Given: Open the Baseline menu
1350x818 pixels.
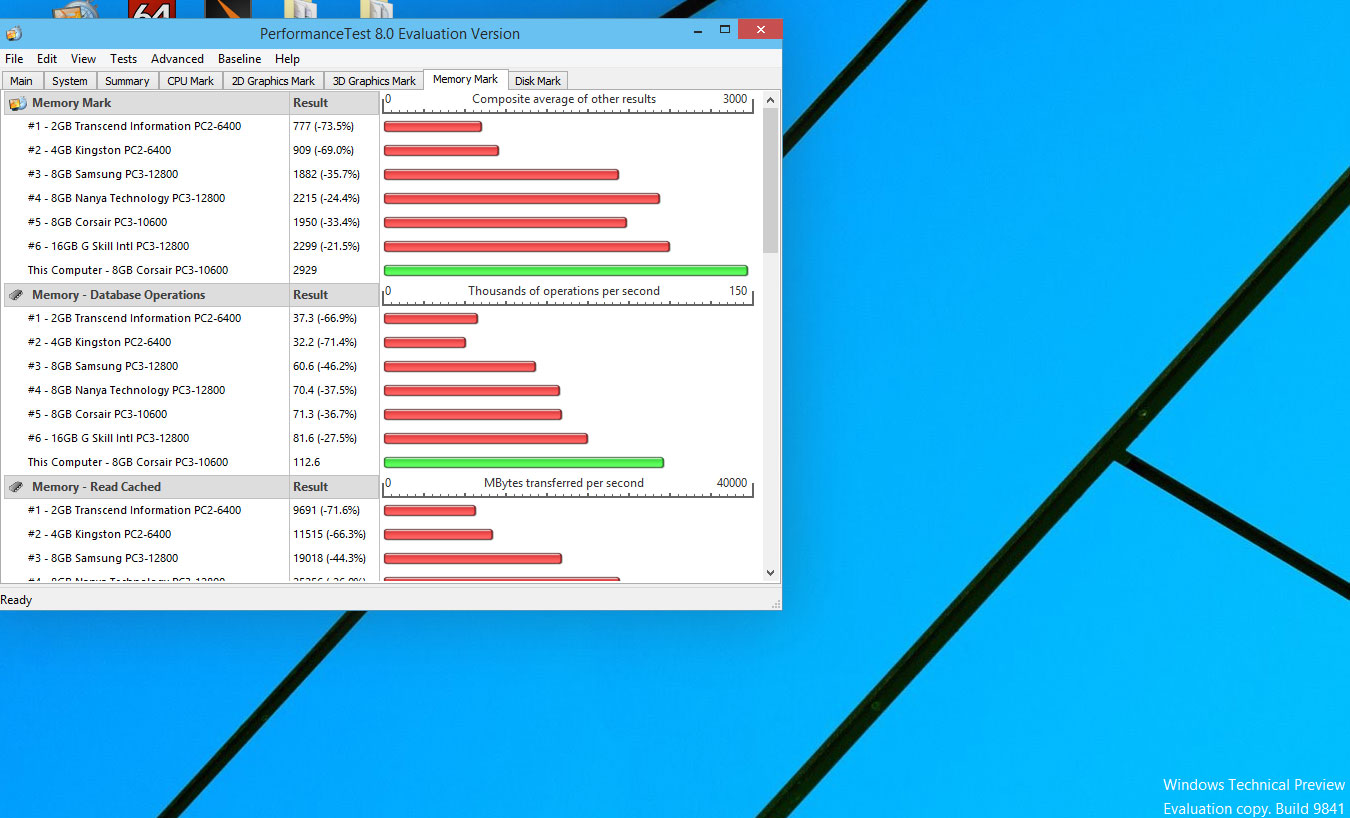Looking at the screenshot, I should coord(239,59).
